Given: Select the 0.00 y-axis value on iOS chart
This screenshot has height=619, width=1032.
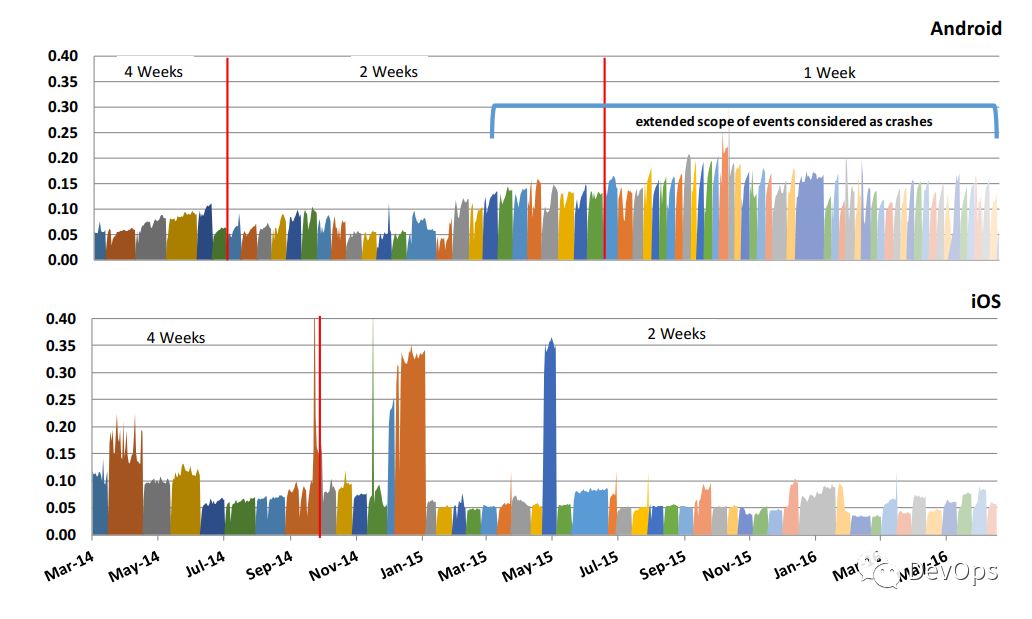Looking at the screenshot, I should 61,535.
